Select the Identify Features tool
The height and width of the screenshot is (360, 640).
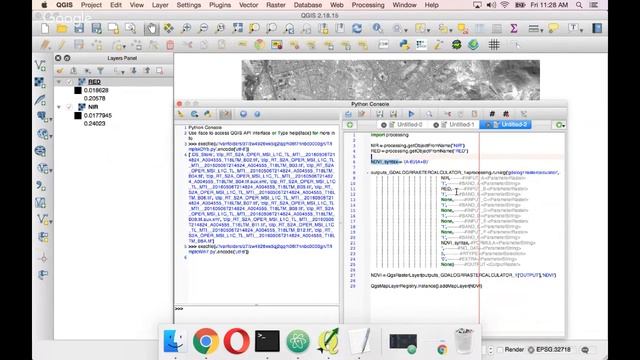click(378, 28)
